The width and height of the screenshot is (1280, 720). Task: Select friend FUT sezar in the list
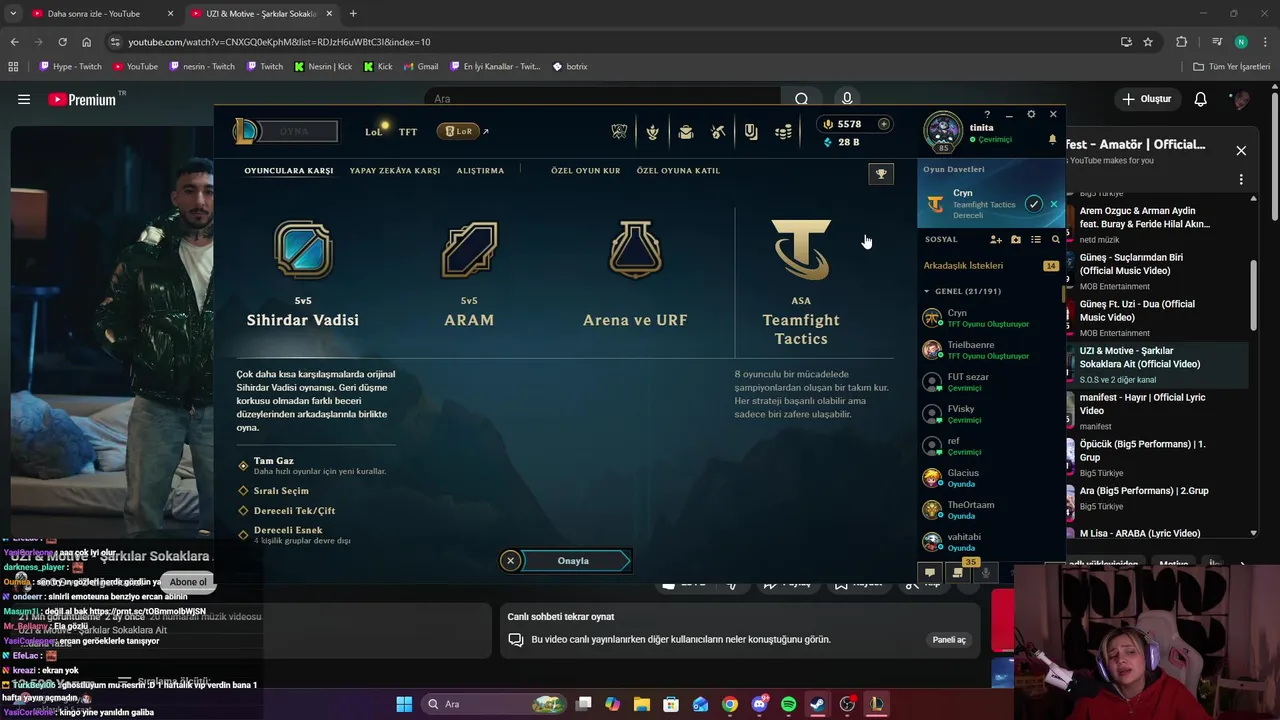991,382
